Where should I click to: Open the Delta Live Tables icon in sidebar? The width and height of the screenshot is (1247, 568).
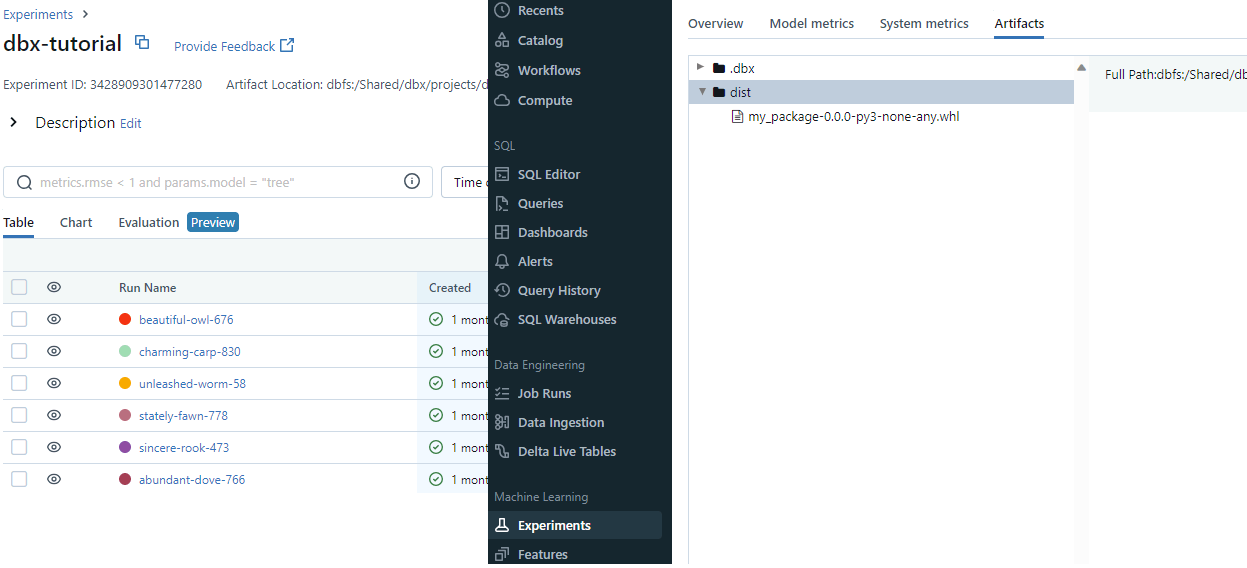[502, 451]
